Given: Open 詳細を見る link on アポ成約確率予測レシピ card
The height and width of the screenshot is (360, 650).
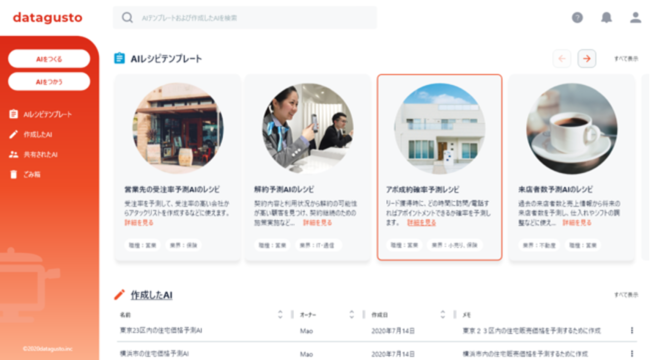Looking at the screenshot, I should (x=421, y=223).
